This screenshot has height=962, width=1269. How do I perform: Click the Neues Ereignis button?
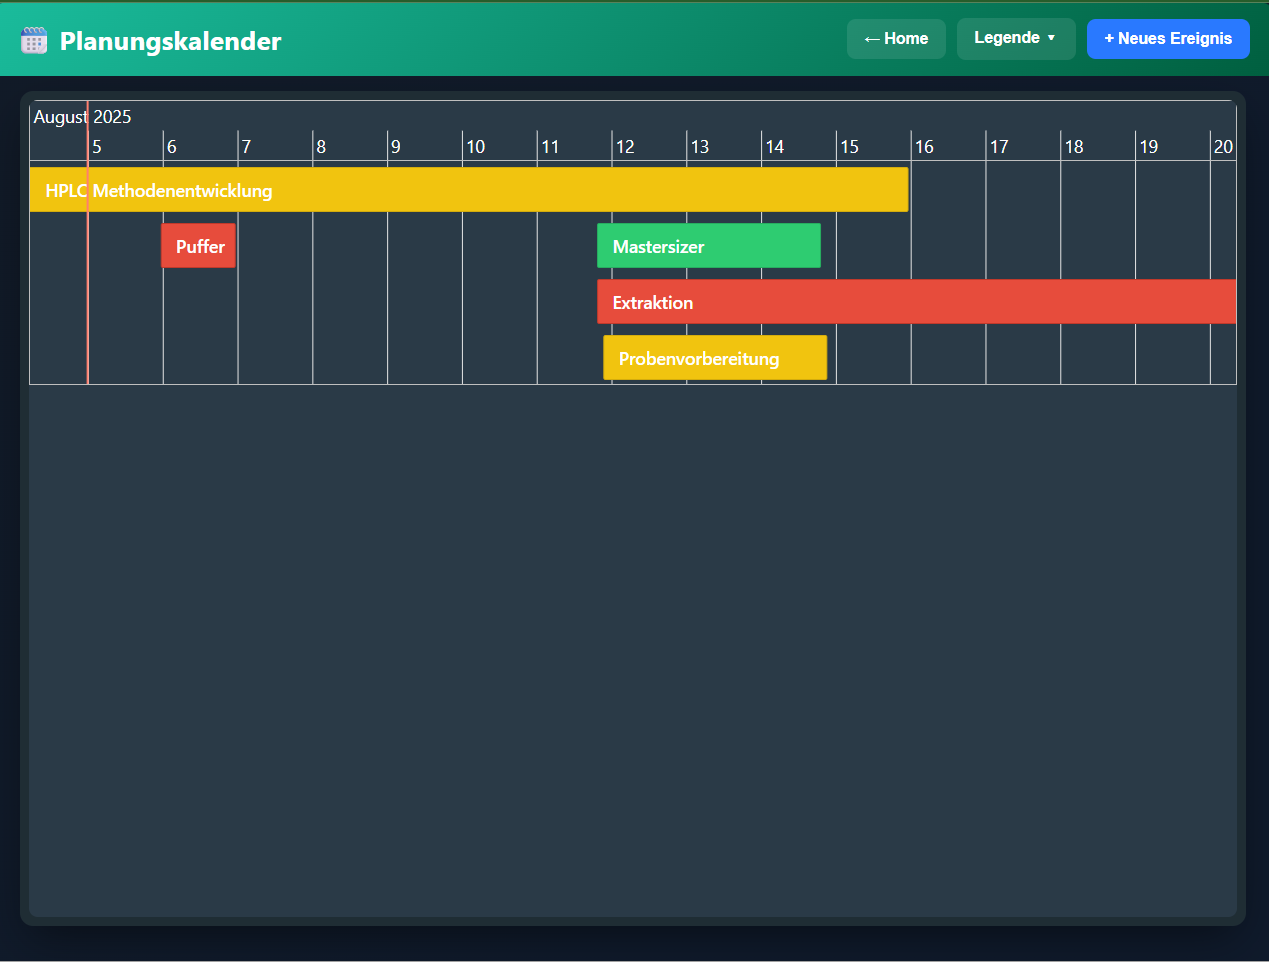point(1167,39)
